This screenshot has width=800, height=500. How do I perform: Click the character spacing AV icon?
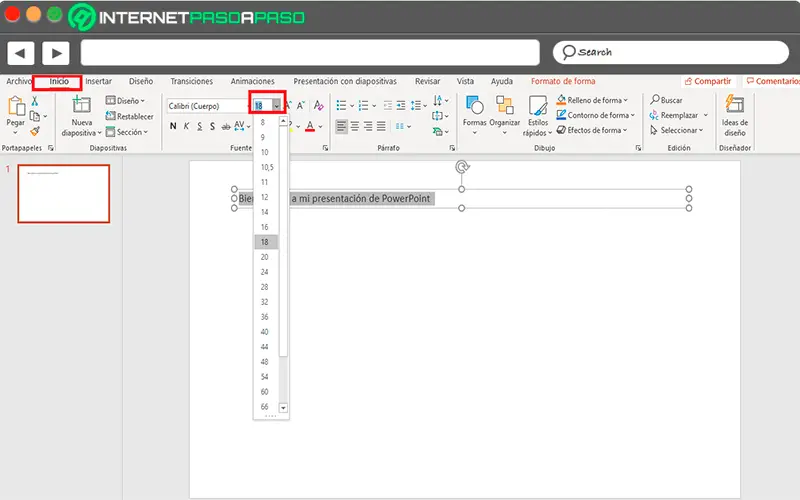(239, 126)
